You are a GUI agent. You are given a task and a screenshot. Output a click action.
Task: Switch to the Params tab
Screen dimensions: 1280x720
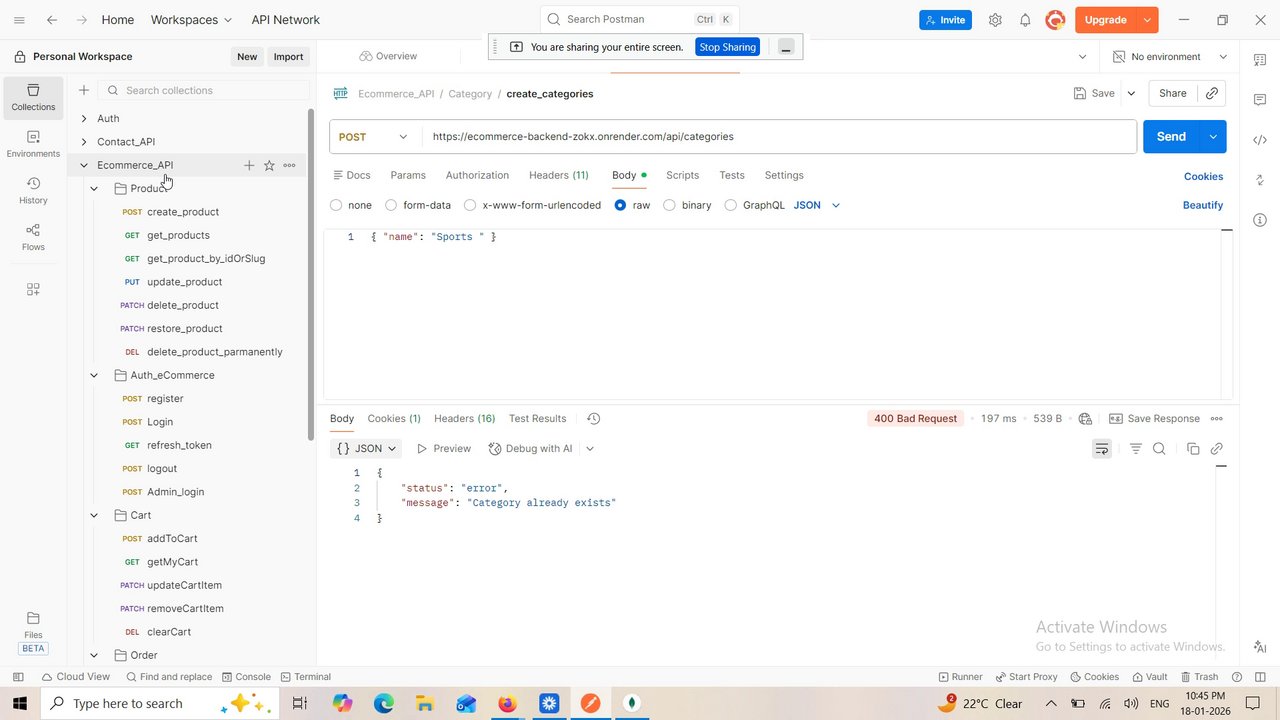[x=408, y=175]
